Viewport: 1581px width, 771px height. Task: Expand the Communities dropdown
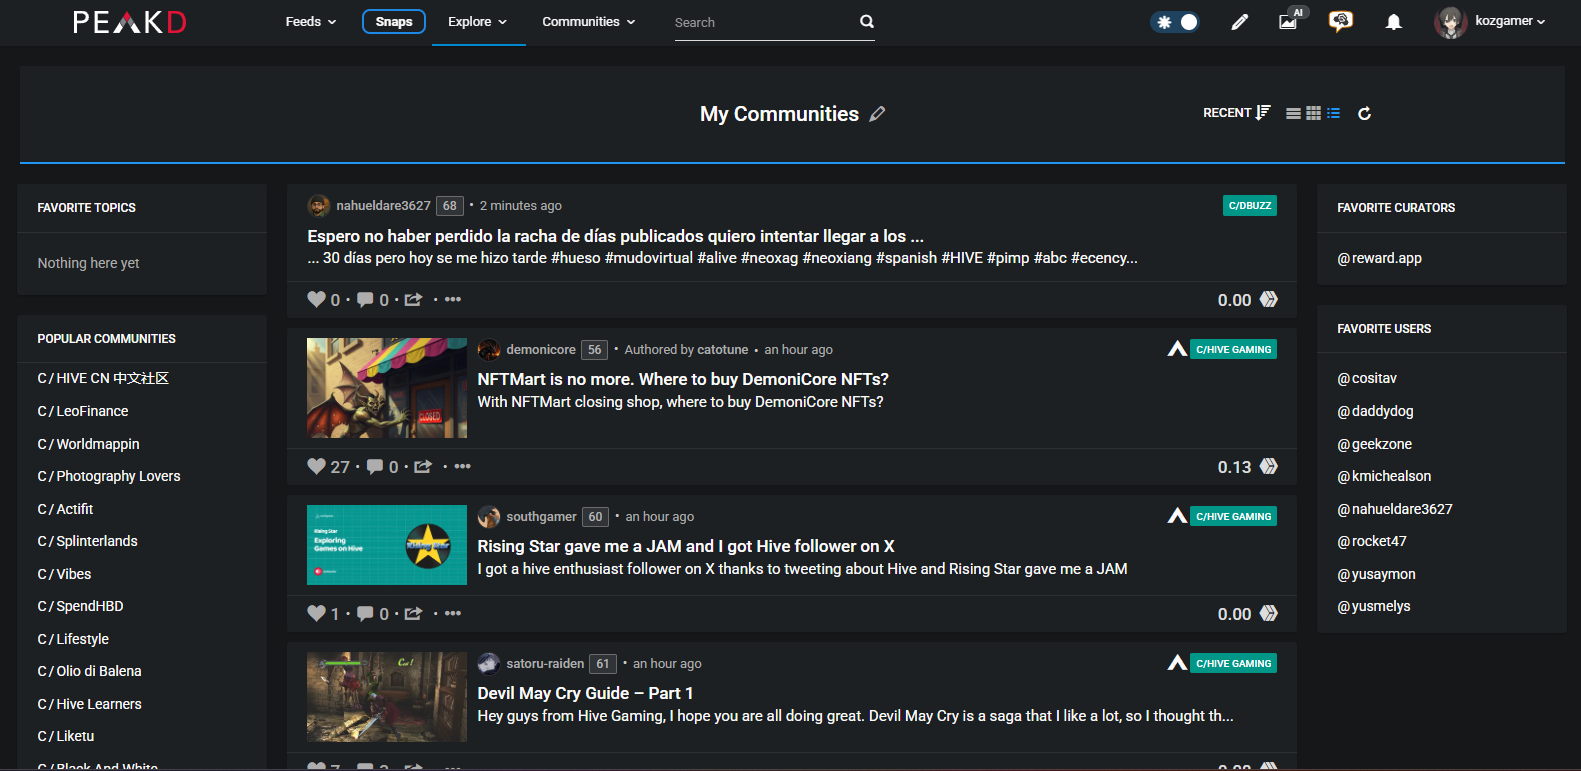pyautogui.click(x=589, y=21)
